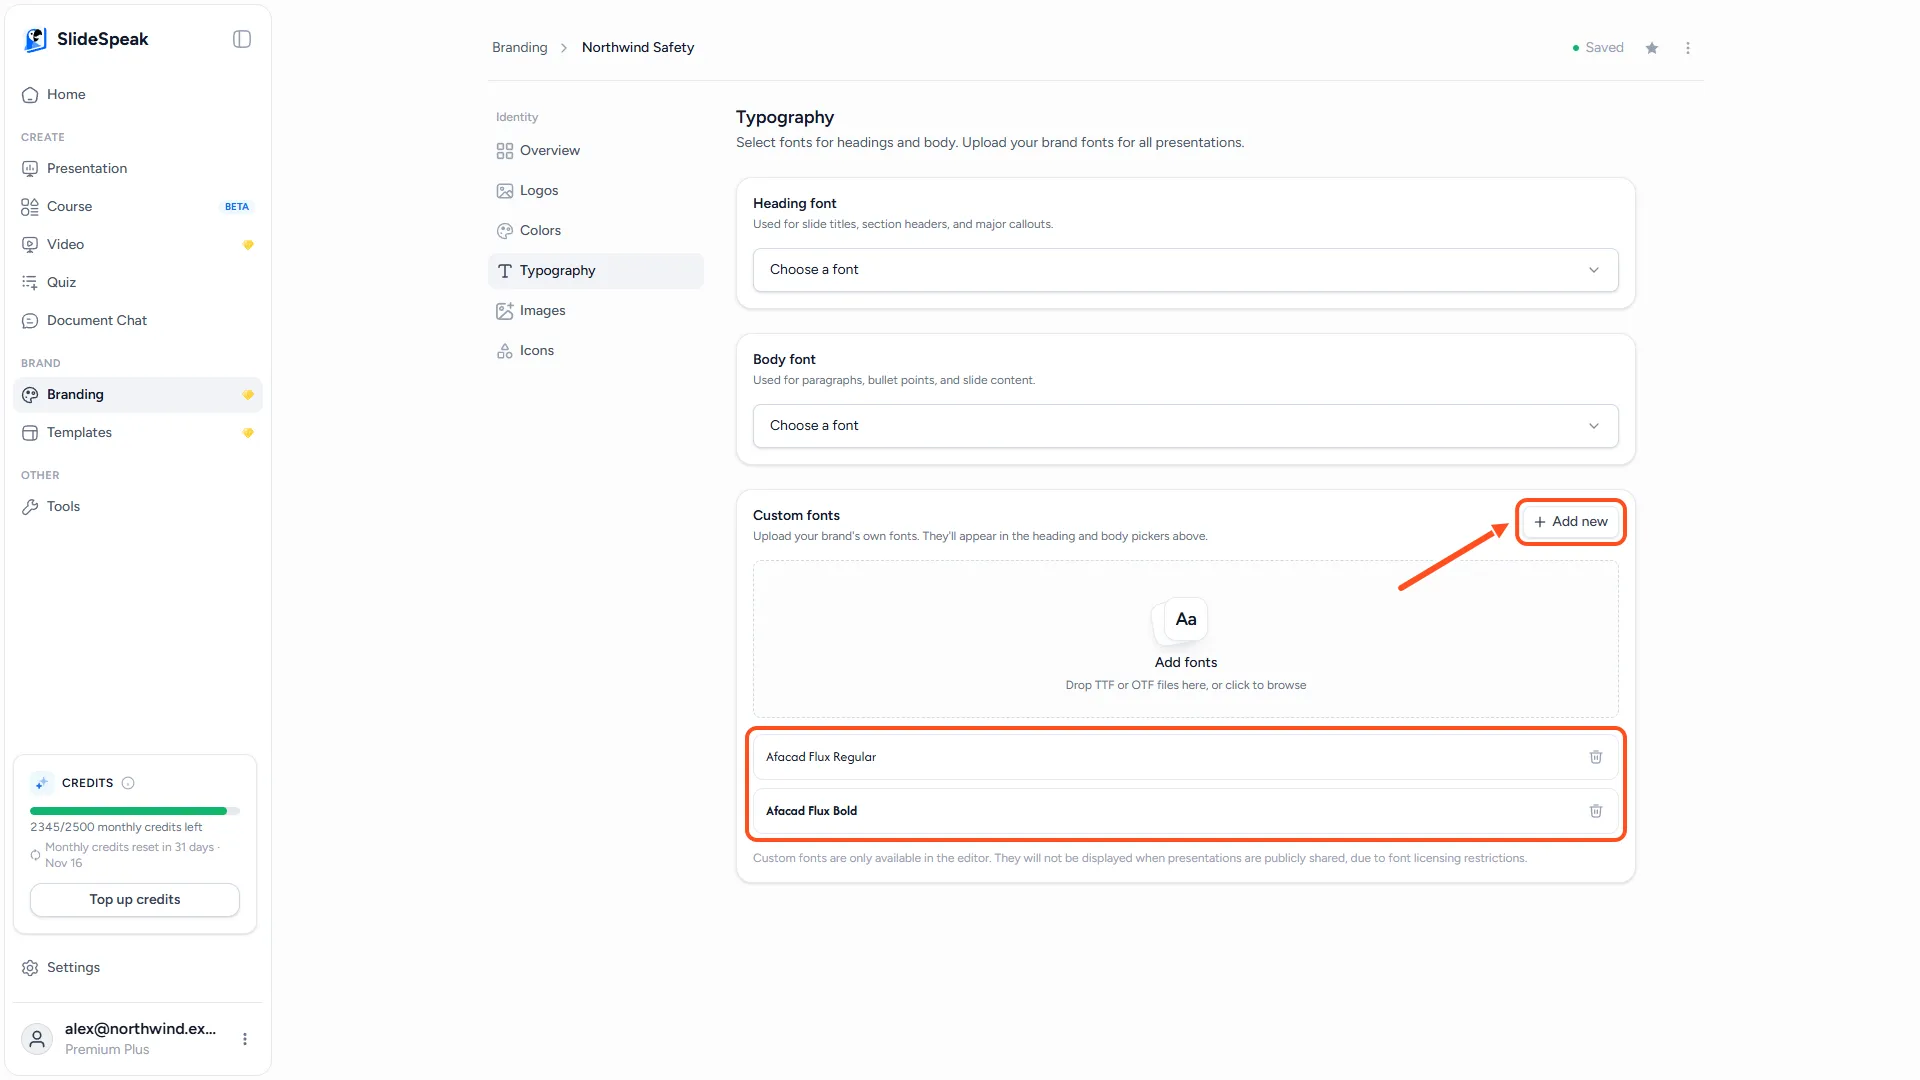Open the Course creator
This screenshot has height=1080, width=1920.
pyautogui.click(x=138, y=206)
